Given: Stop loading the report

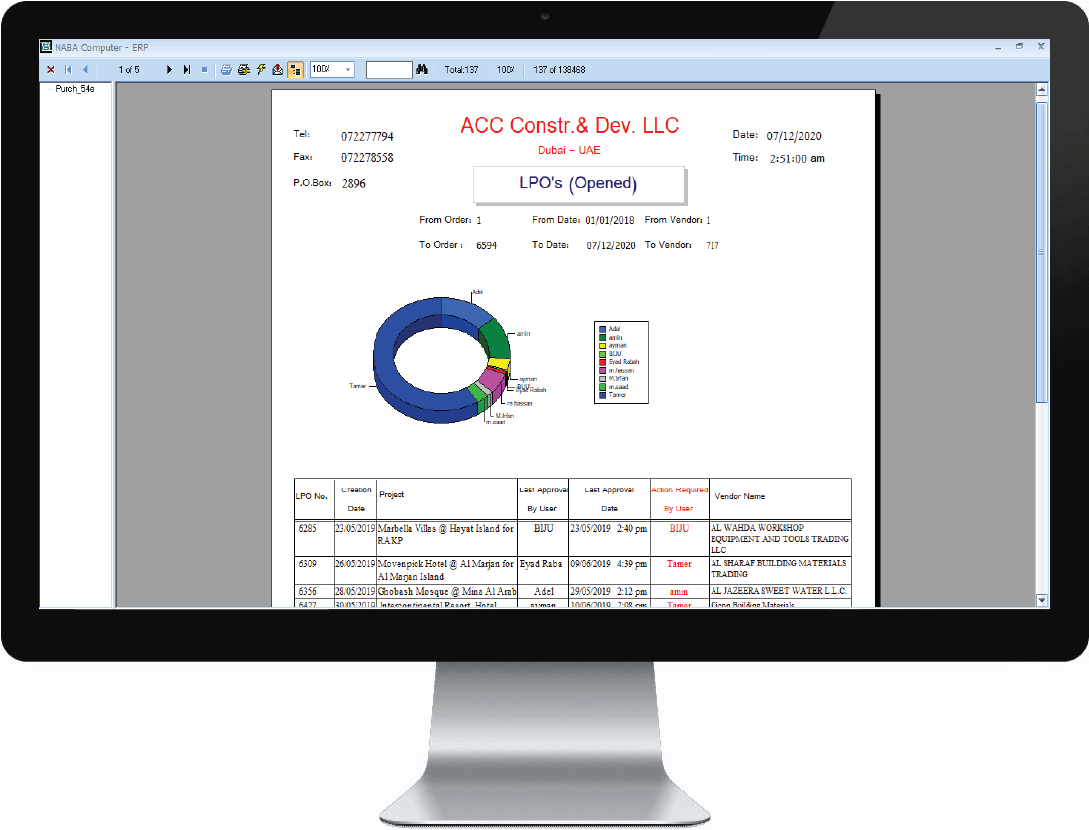Looking at the screenshot, I should [x=204, y=69].
